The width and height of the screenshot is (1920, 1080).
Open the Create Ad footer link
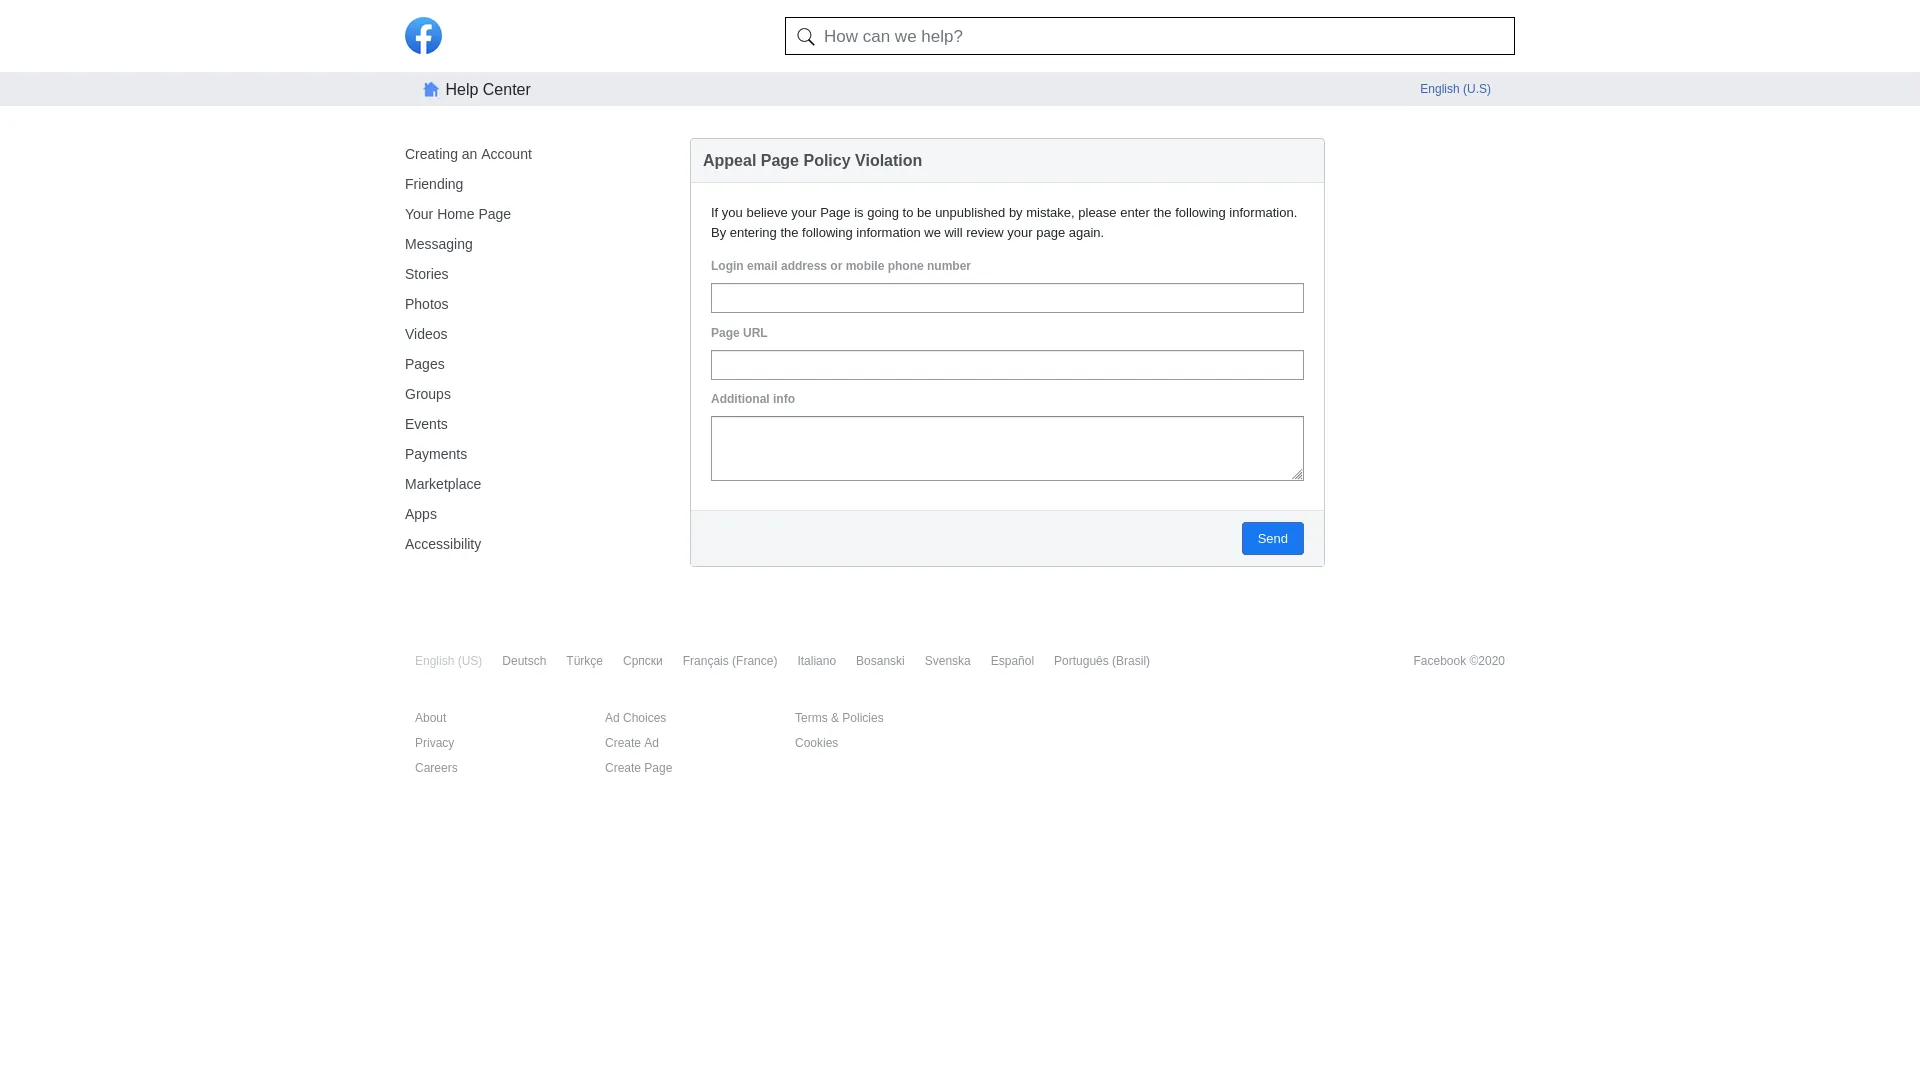click(632, 743)
